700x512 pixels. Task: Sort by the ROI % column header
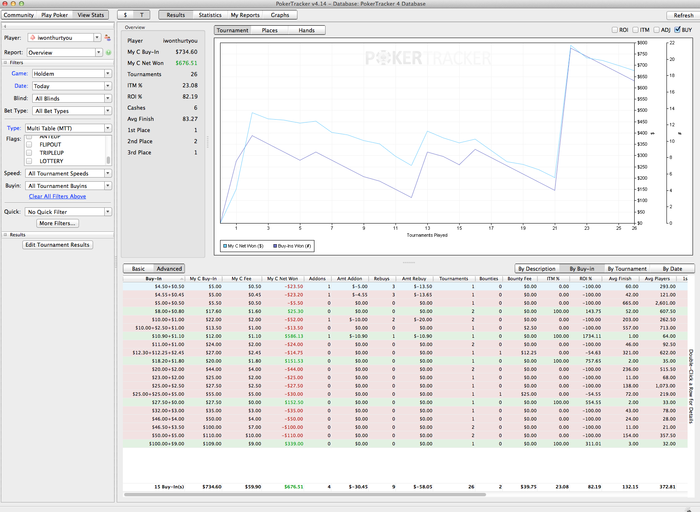point(586,279)
